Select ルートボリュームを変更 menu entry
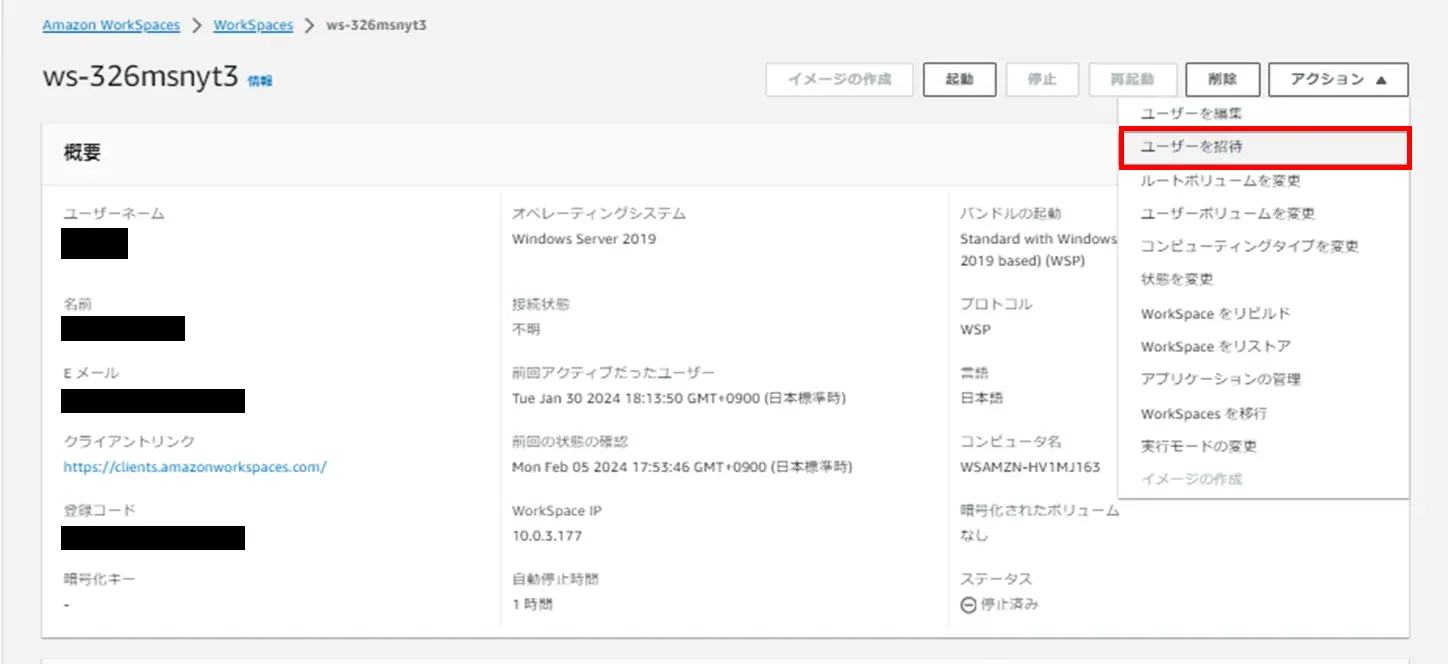 (1220, 181)
